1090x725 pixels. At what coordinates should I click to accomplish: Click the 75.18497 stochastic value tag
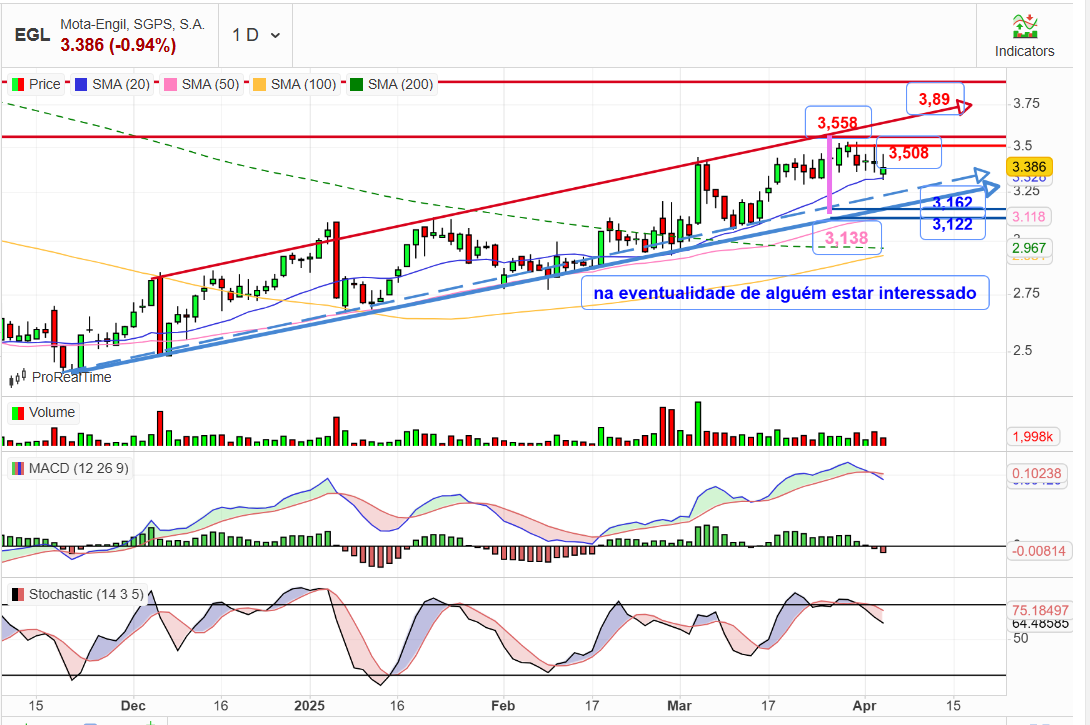(1040, 610)
